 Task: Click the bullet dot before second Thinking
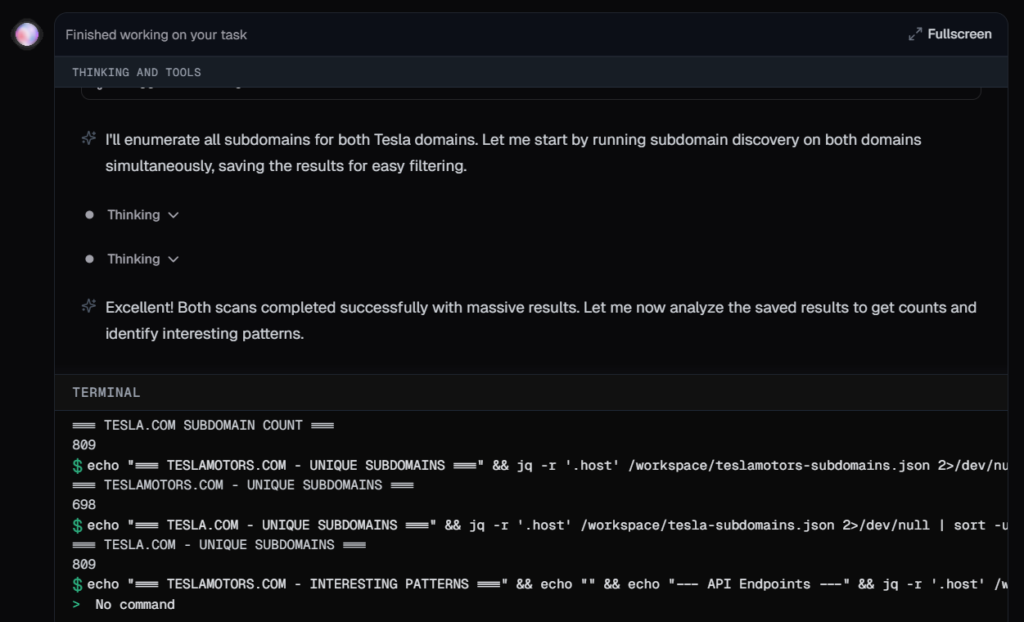[x=89, y=259]
